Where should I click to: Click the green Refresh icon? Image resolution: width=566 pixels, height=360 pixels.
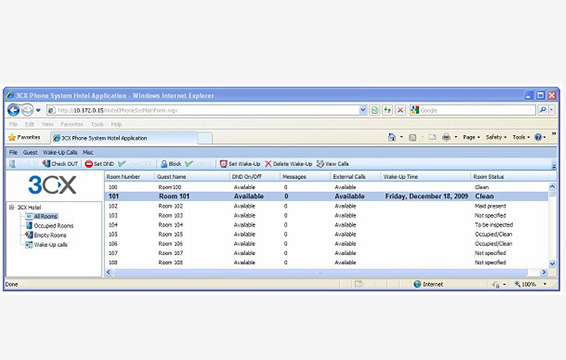[387, 110]
